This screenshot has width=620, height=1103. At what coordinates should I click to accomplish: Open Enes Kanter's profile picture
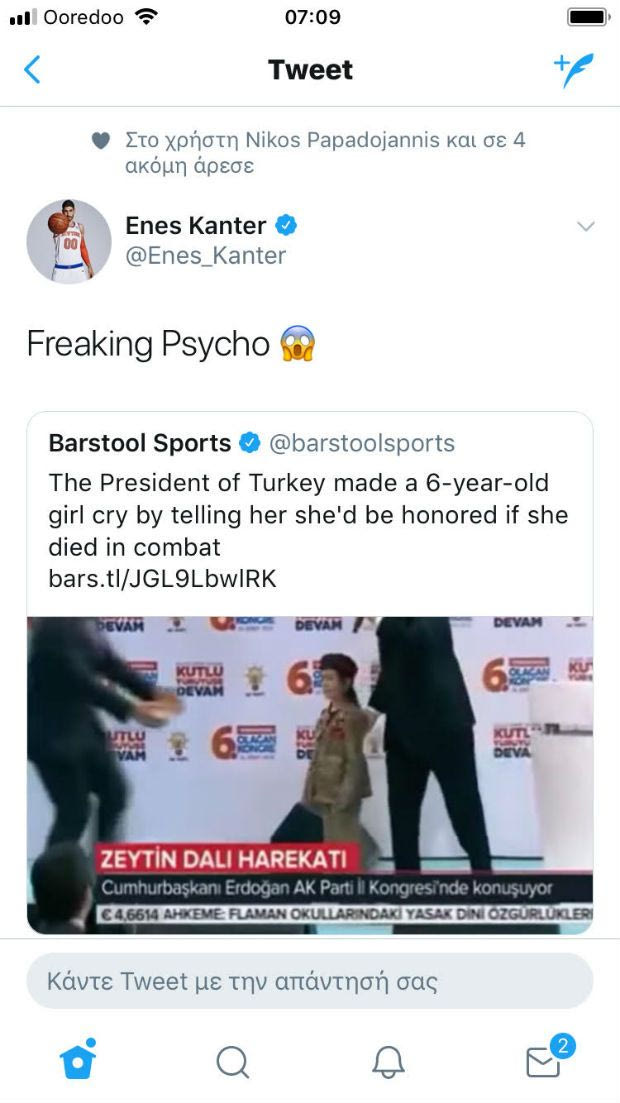(x=68, y=241)
